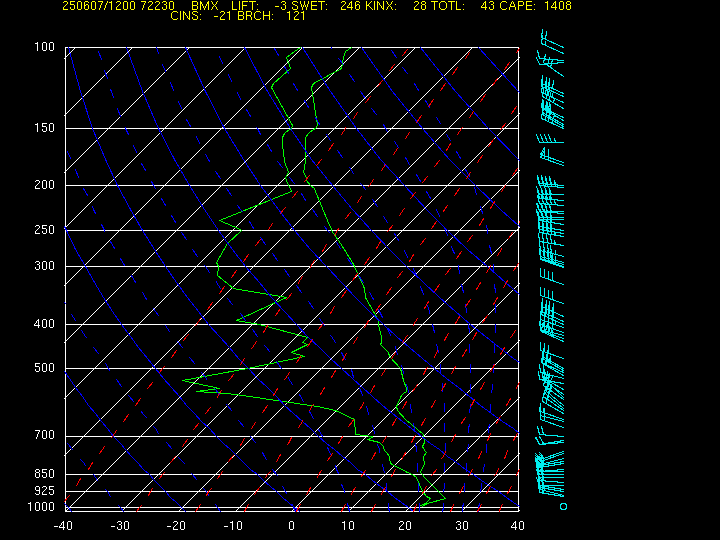Click the TOTL: 43 index value
The height and width of the screenshot is (540, 720).
465,6
